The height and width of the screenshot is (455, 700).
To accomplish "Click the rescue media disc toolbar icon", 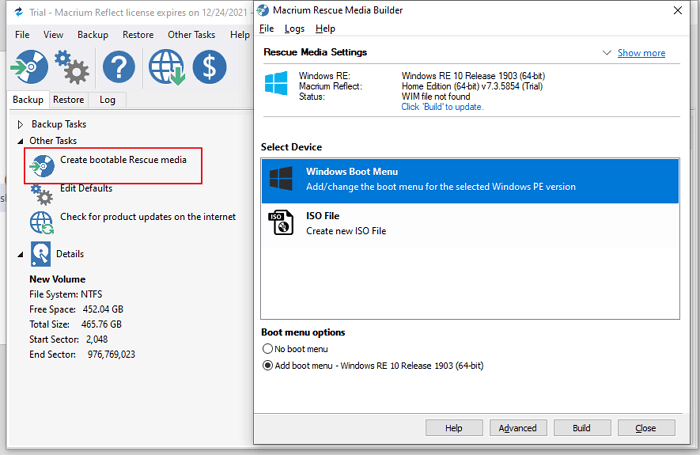I will (x=29, y=67).
